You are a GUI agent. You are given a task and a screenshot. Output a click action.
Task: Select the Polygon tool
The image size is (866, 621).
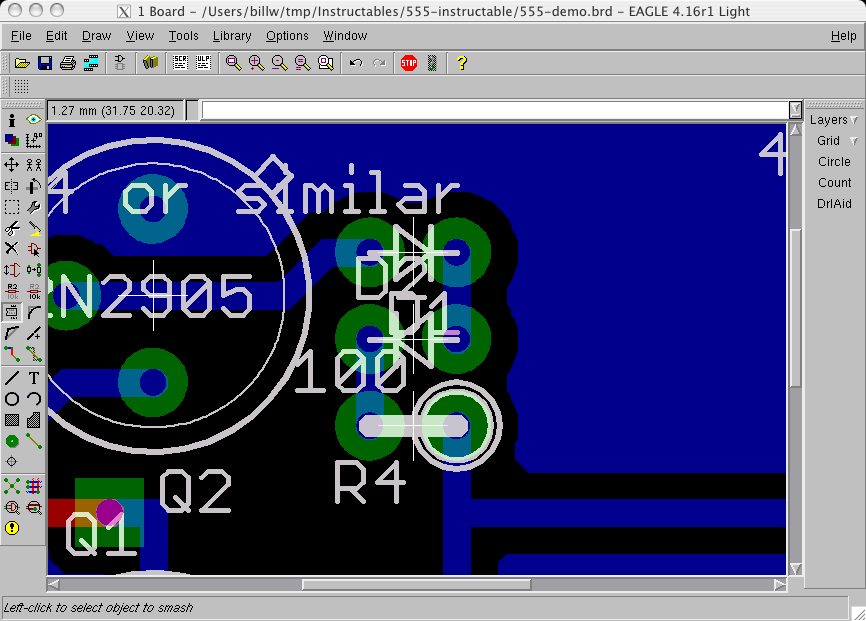(34, 420)
